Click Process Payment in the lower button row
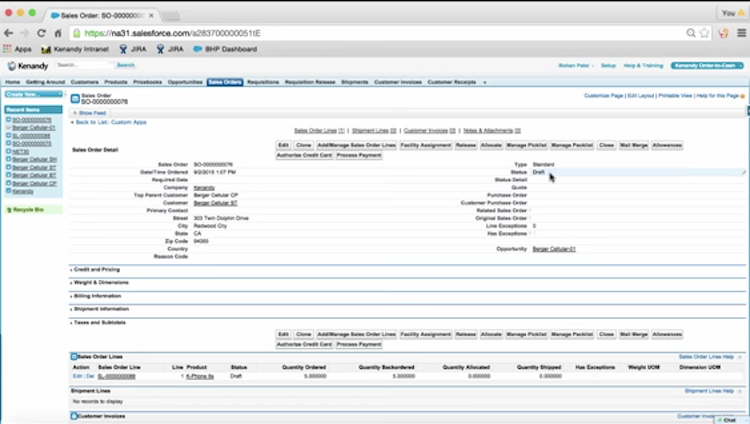 coord(359,344)
